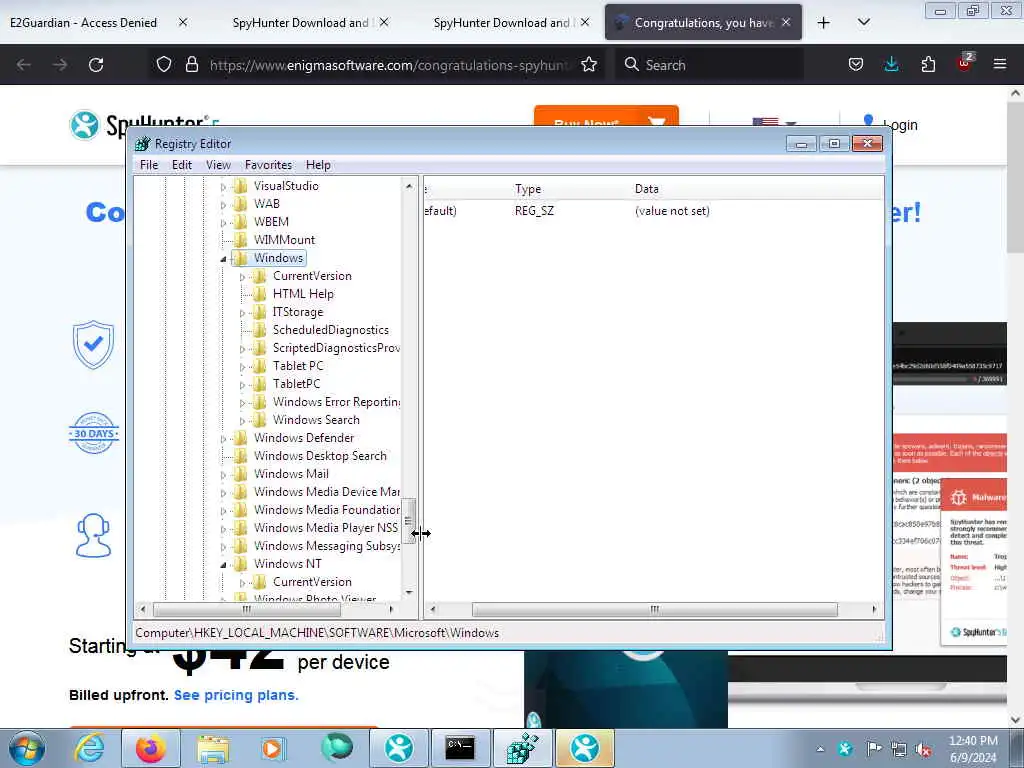The width and height of the screenshot is (1024, 768).
Task: Open the Edit menu in Registry Editor
Action: [182, 165]
